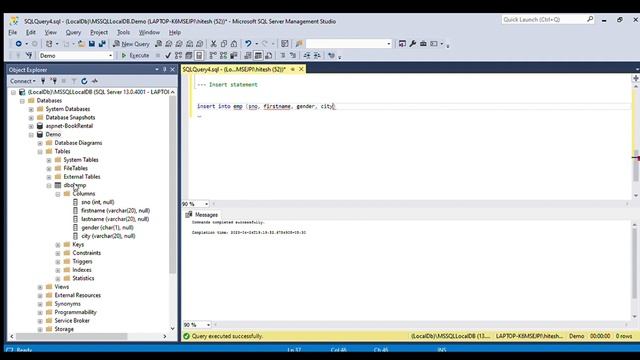Click the Query Options icon
Screen dimensions: 640x360
point(189,56)
